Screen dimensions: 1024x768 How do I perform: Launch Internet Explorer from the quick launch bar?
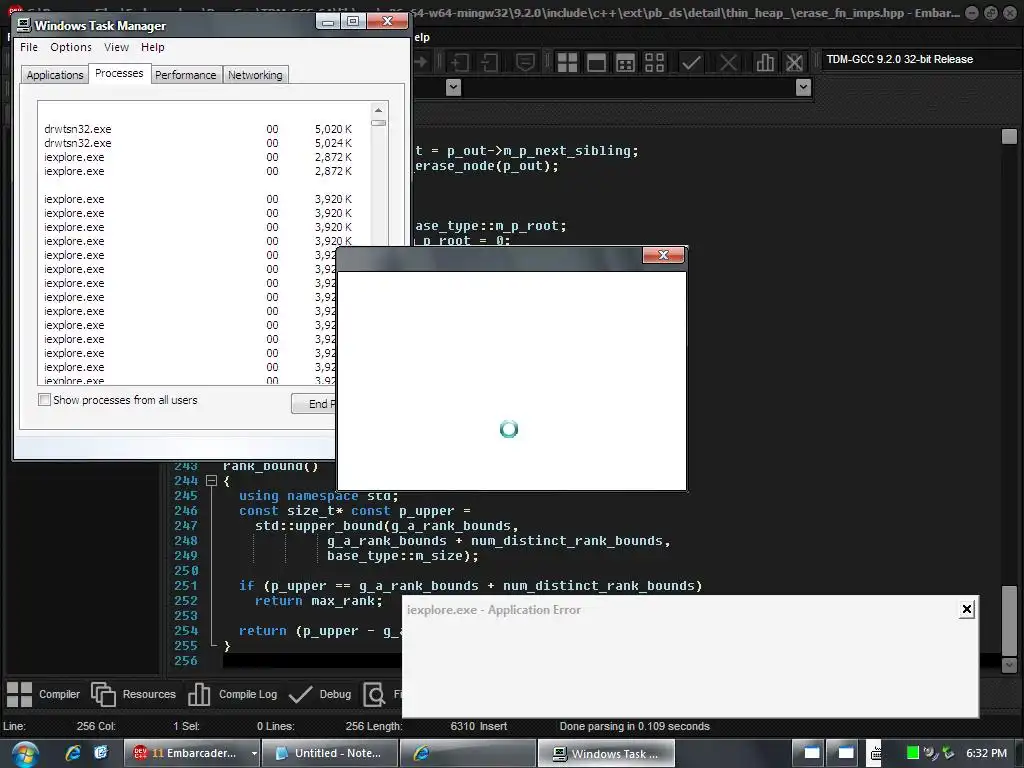(x=73, y=753)
